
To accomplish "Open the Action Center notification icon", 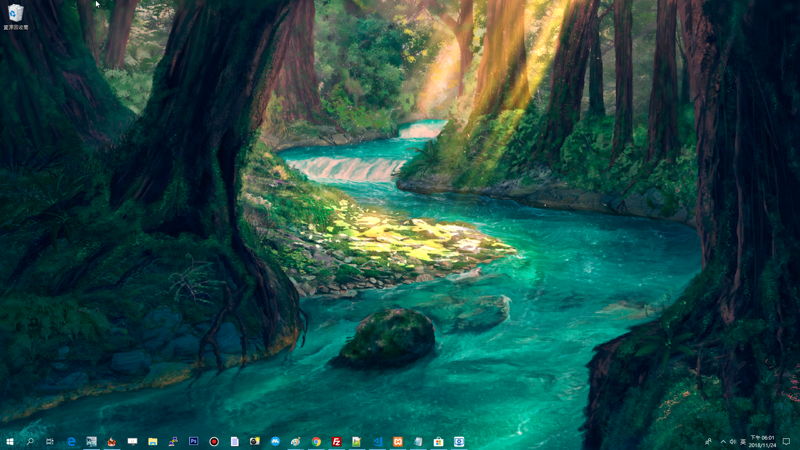I will (x=786, y=441).
